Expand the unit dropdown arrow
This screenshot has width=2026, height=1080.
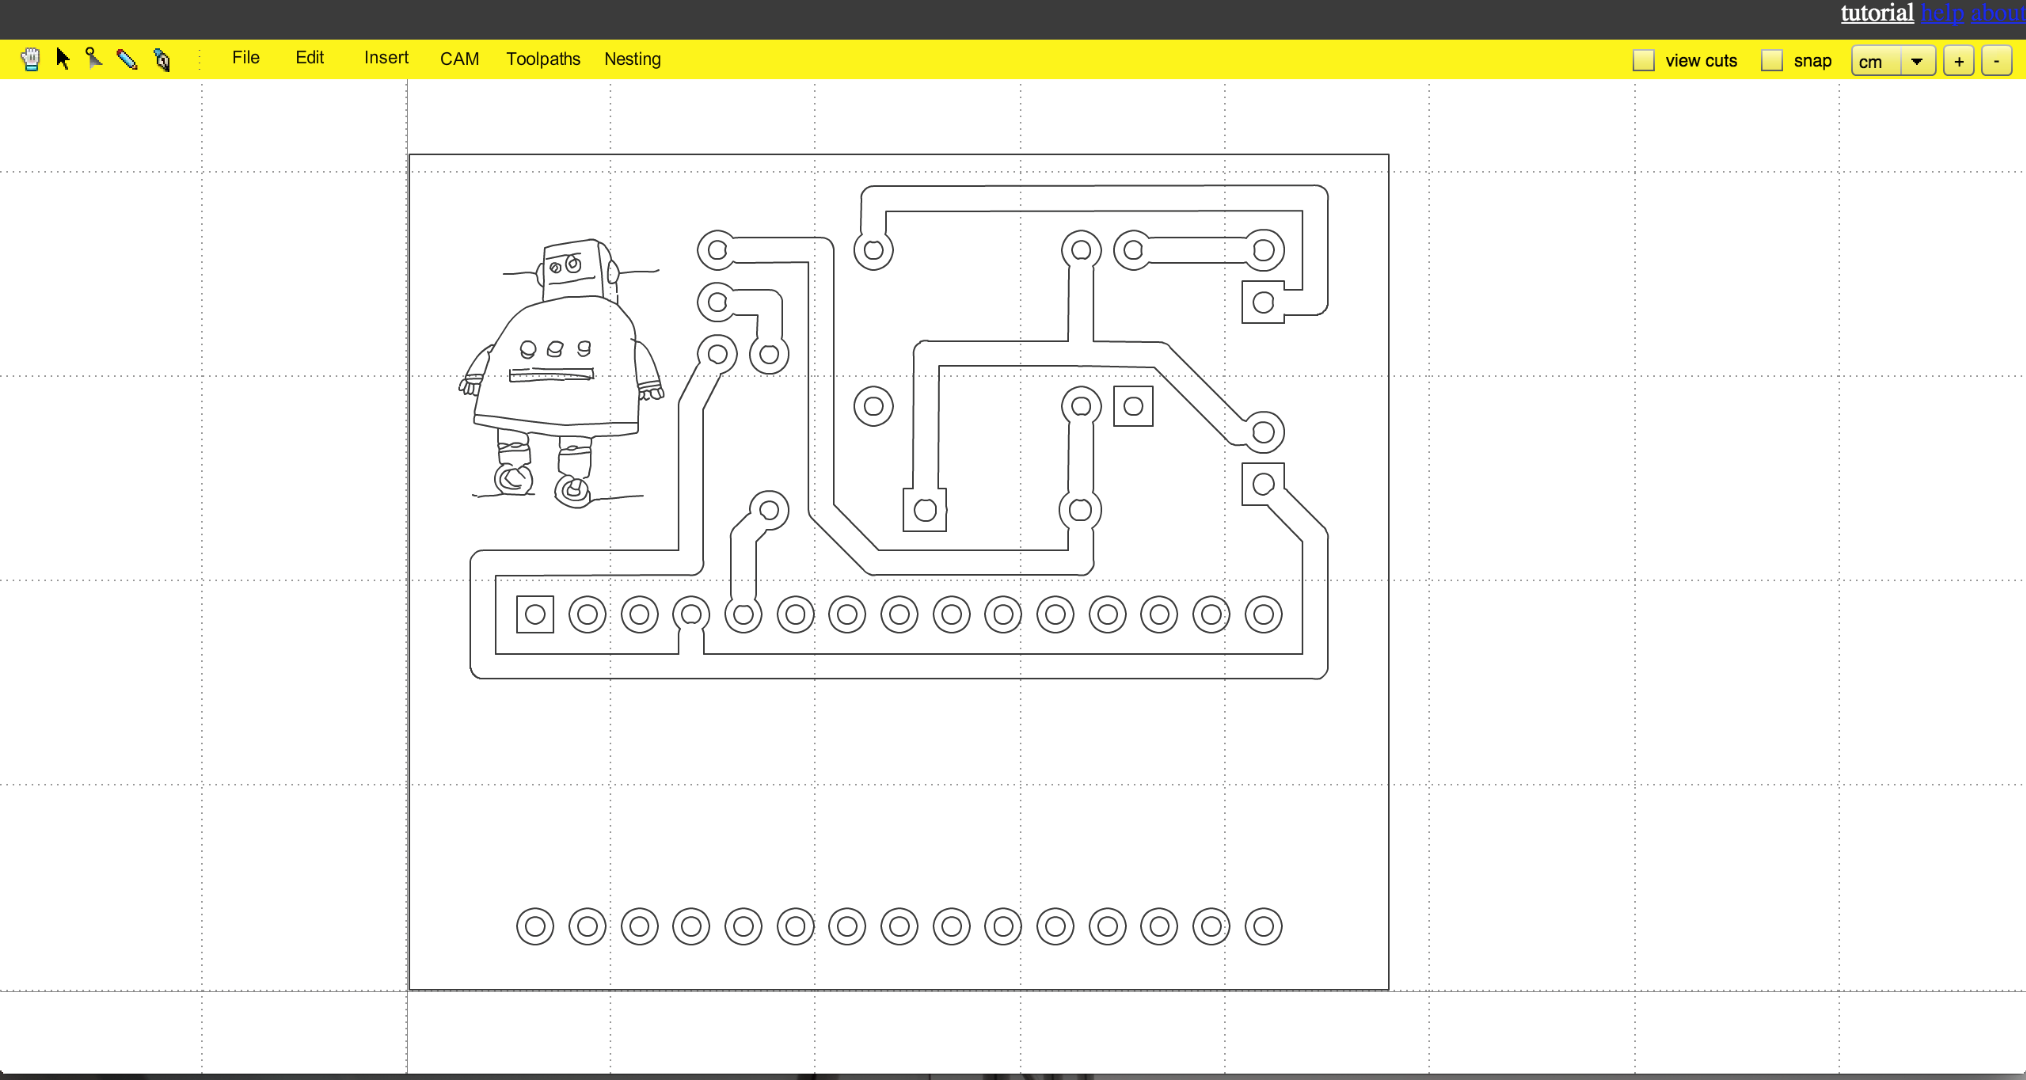pos(1917,61)
